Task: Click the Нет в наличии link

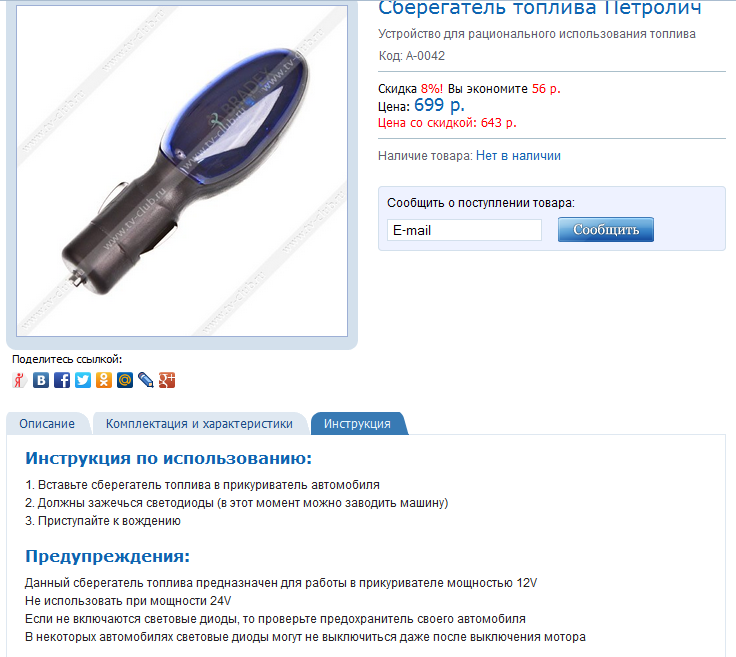Action: 518,156
